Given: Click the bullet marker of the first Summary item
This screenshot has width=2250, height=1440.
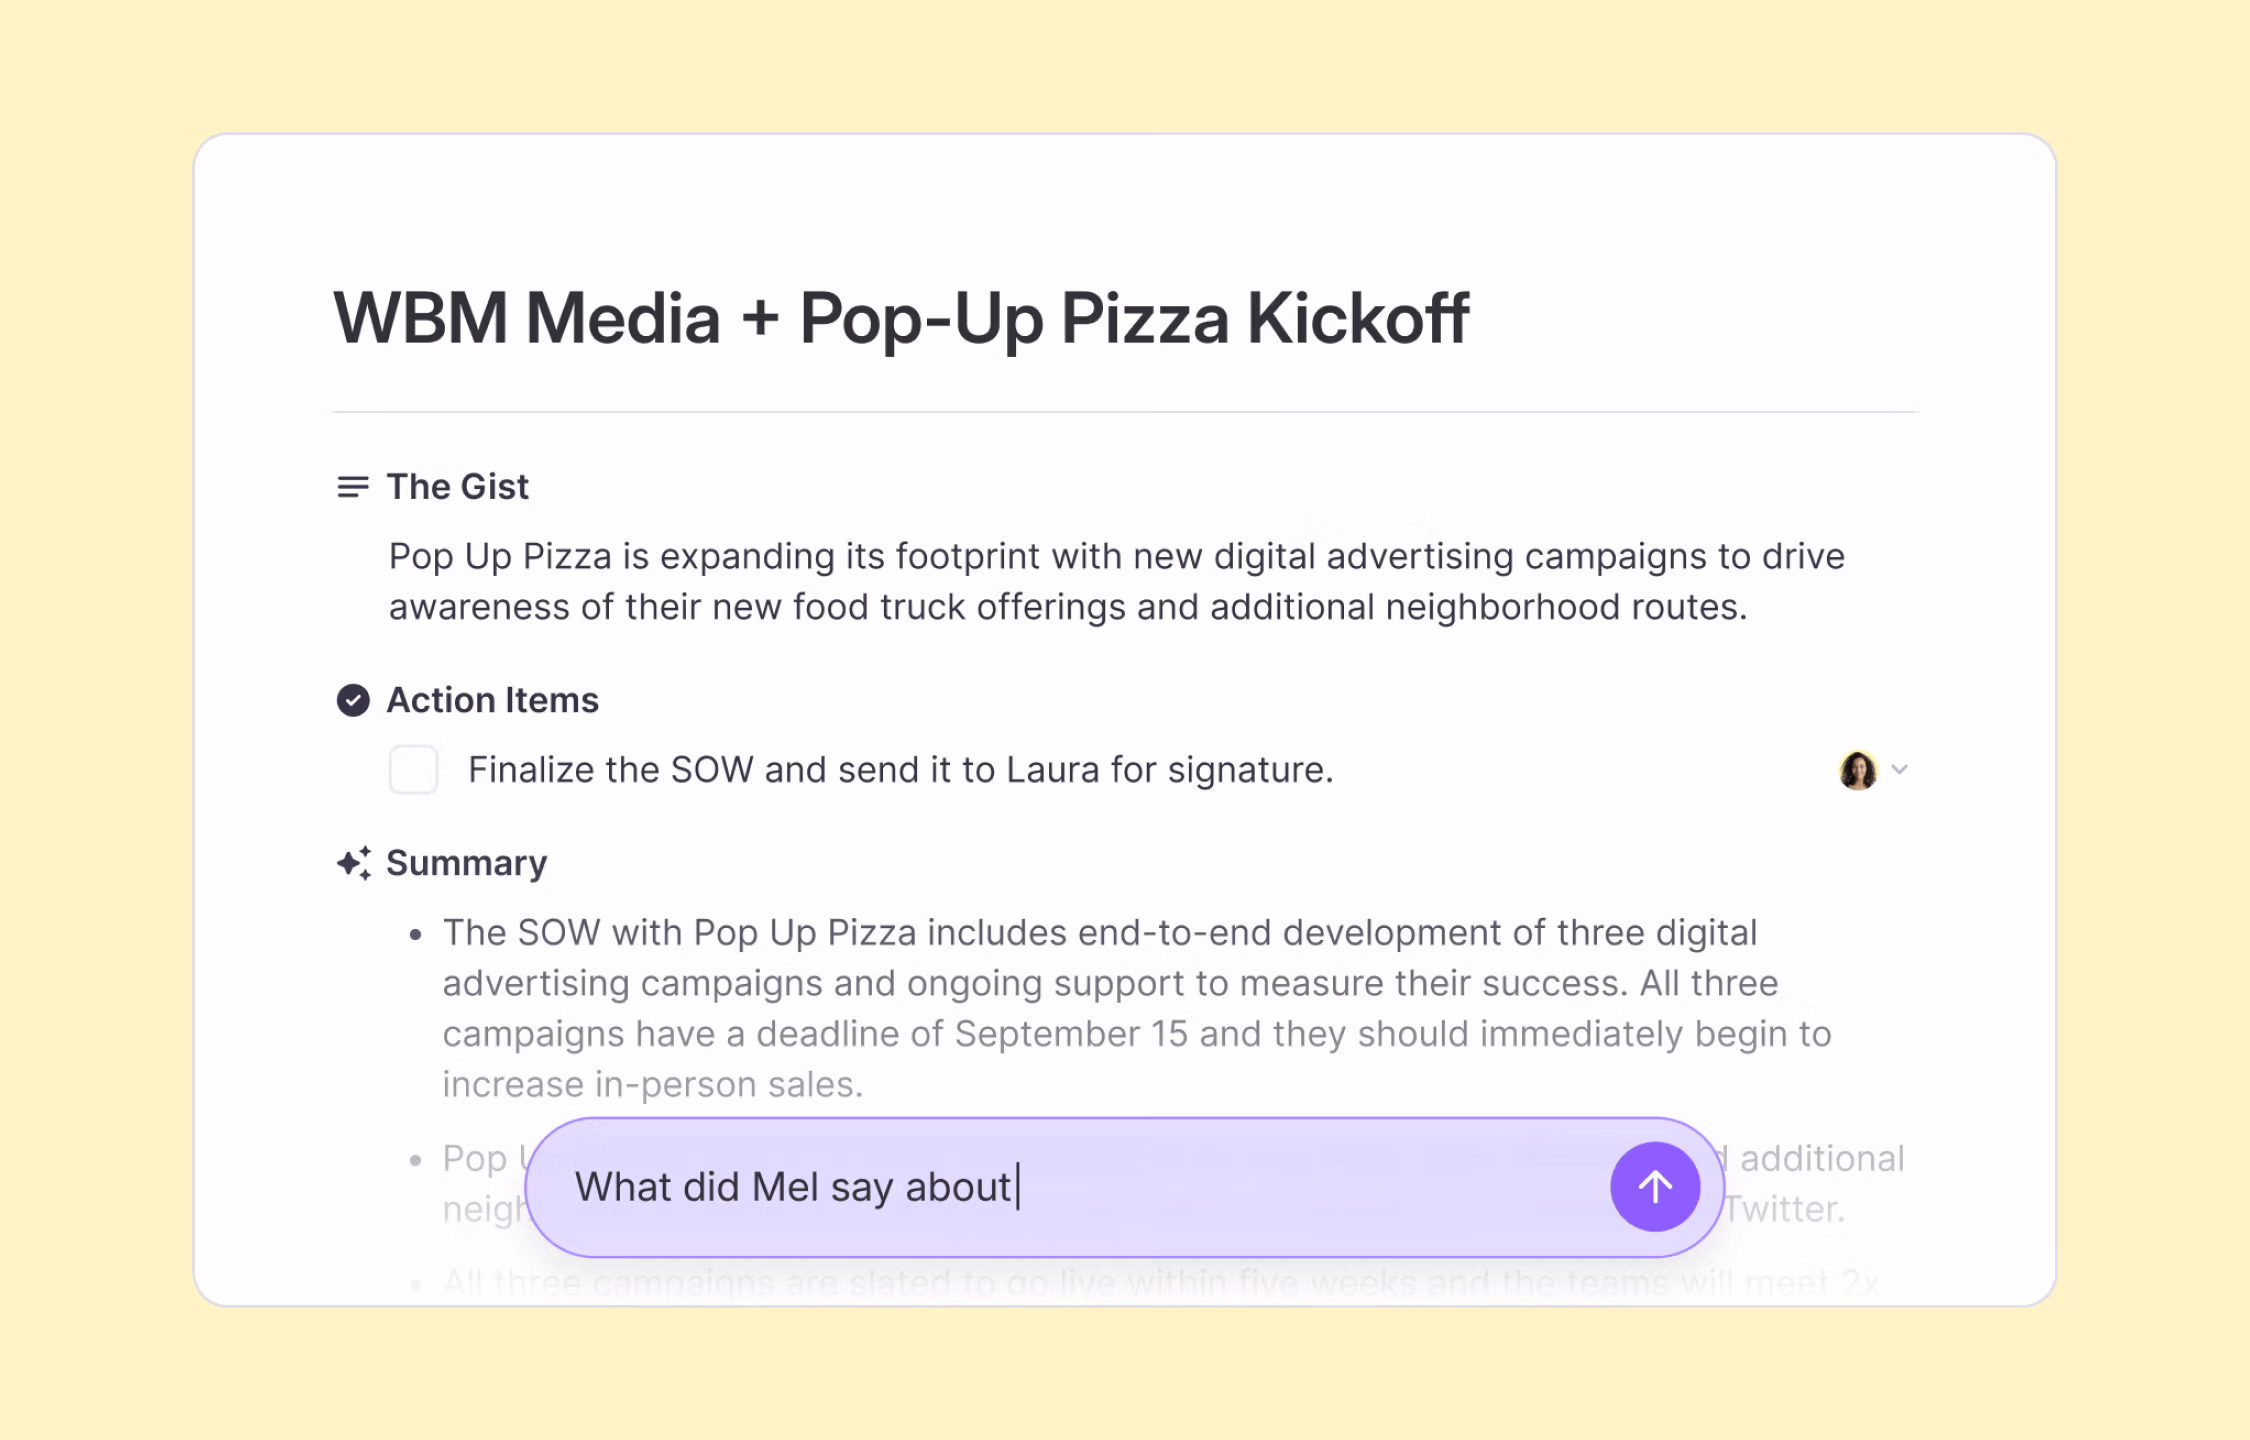Looking at the screenshot, I should point(417,934).
